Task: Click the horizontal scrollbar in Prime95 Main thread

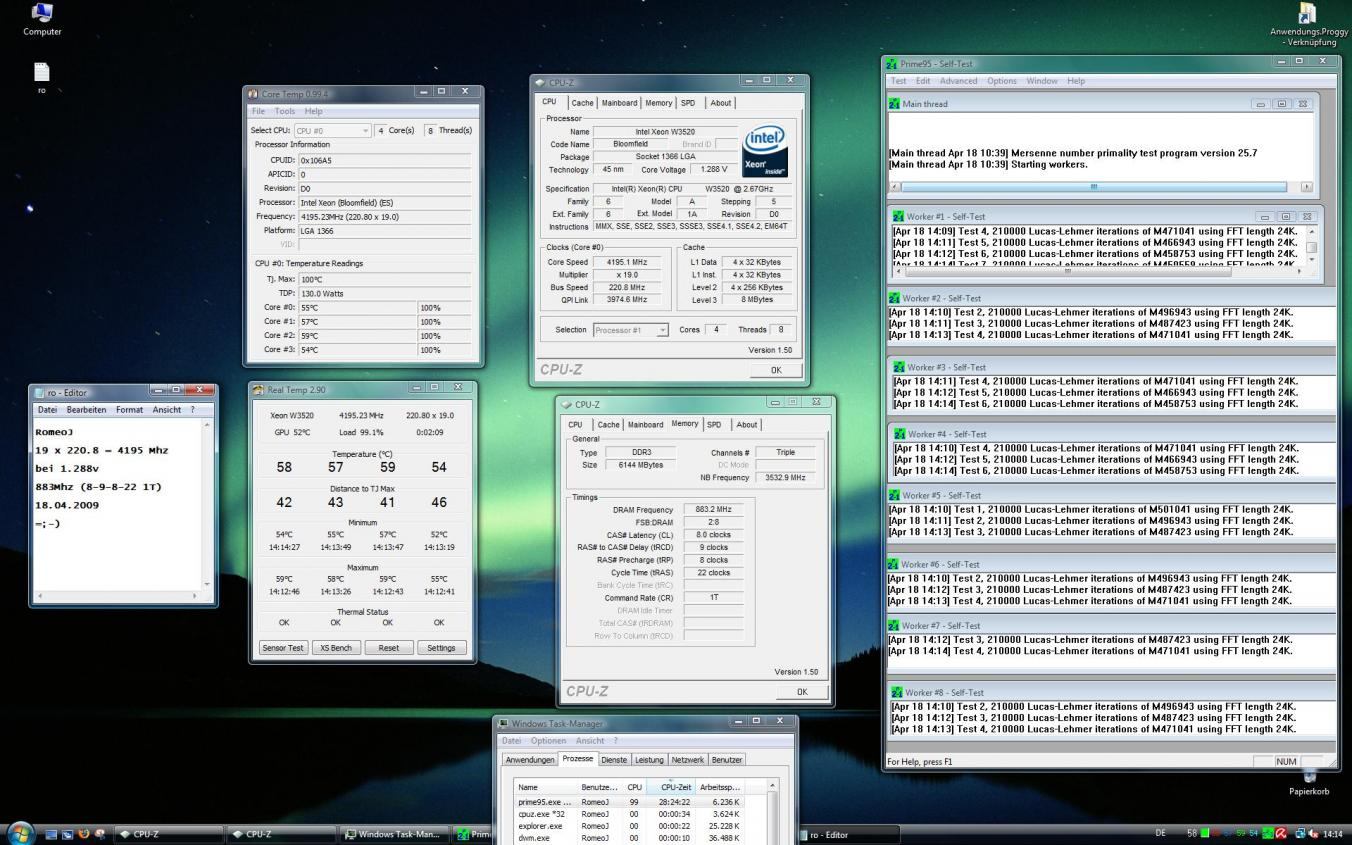Action: pos(1100,187)
